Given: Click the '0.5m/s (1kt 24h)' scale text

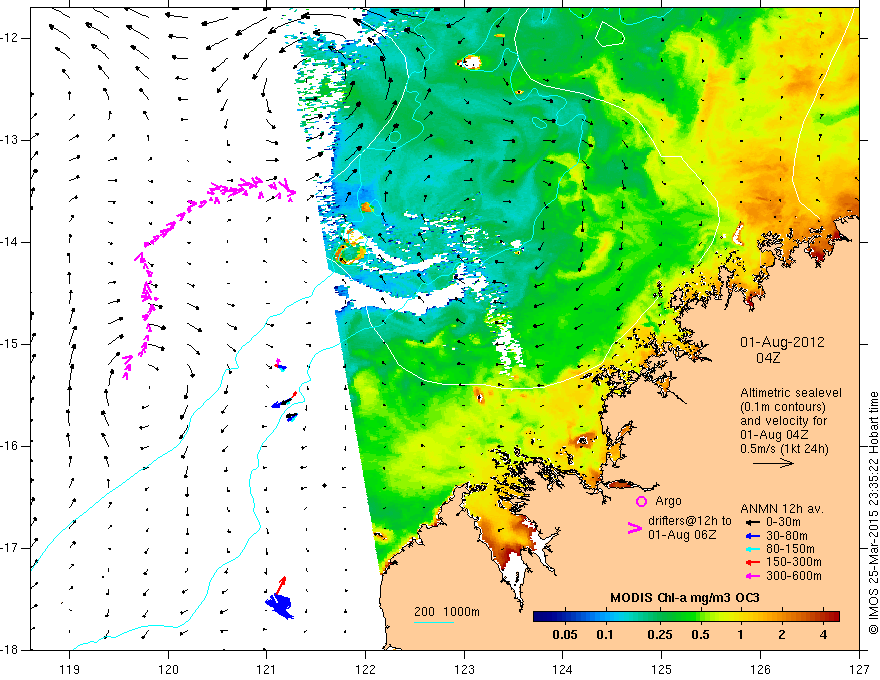Looking at the screenshot, I should pos(784,449).
